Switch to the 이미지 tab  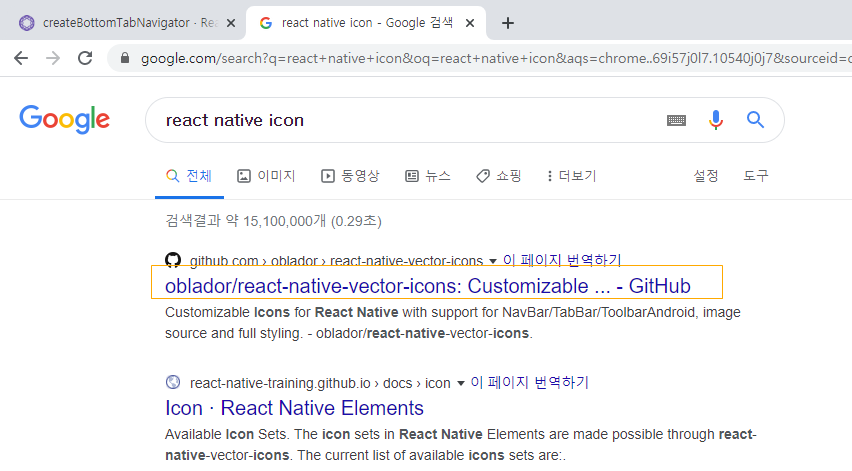click(266, 176)
